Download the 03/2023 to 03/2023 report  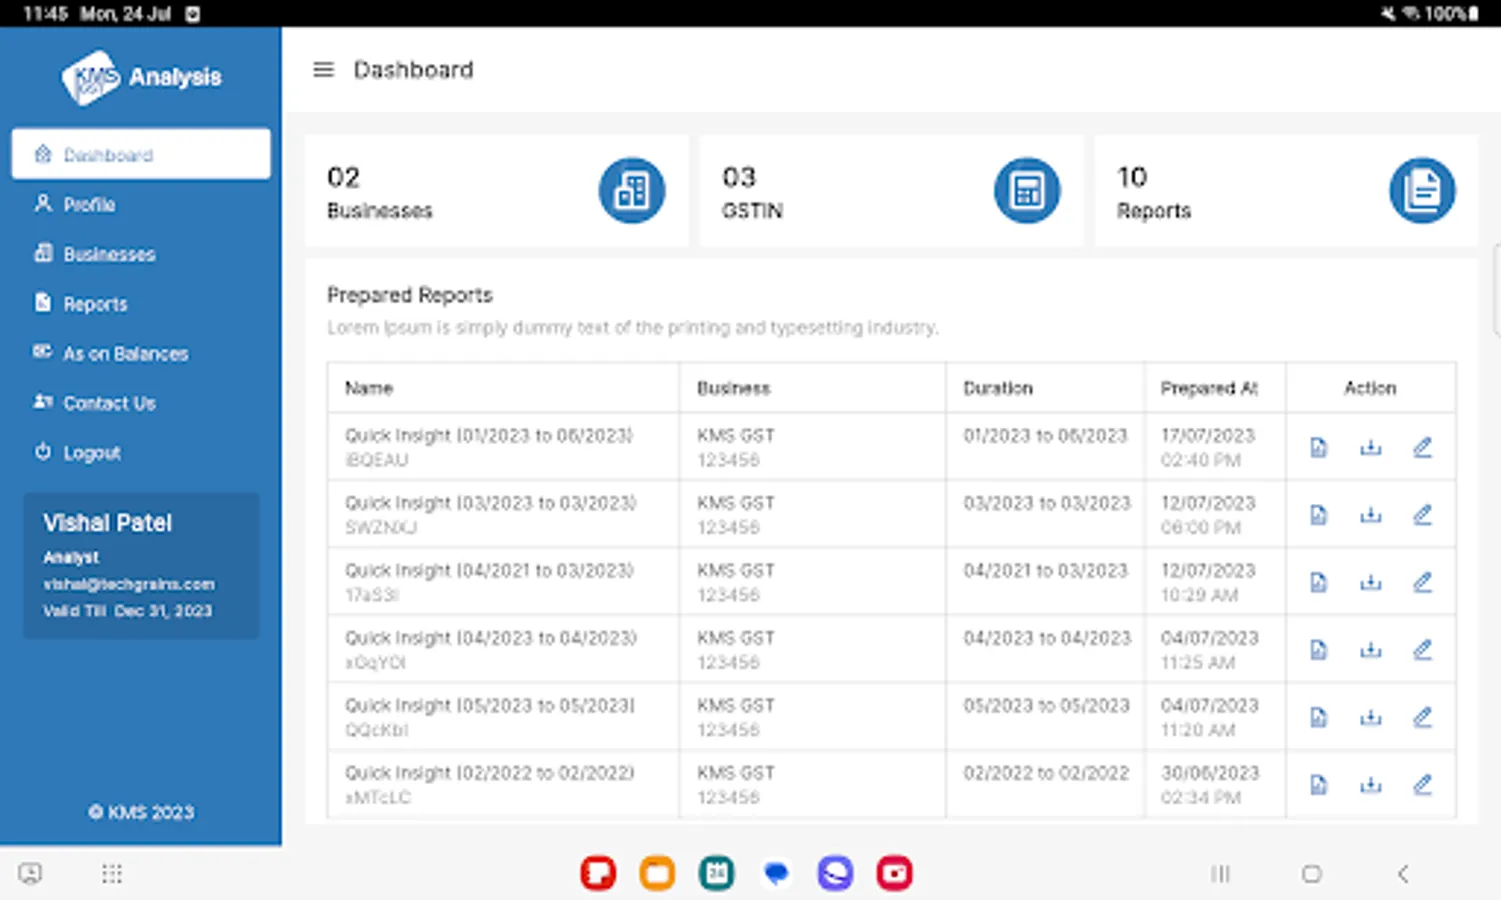1370,515
